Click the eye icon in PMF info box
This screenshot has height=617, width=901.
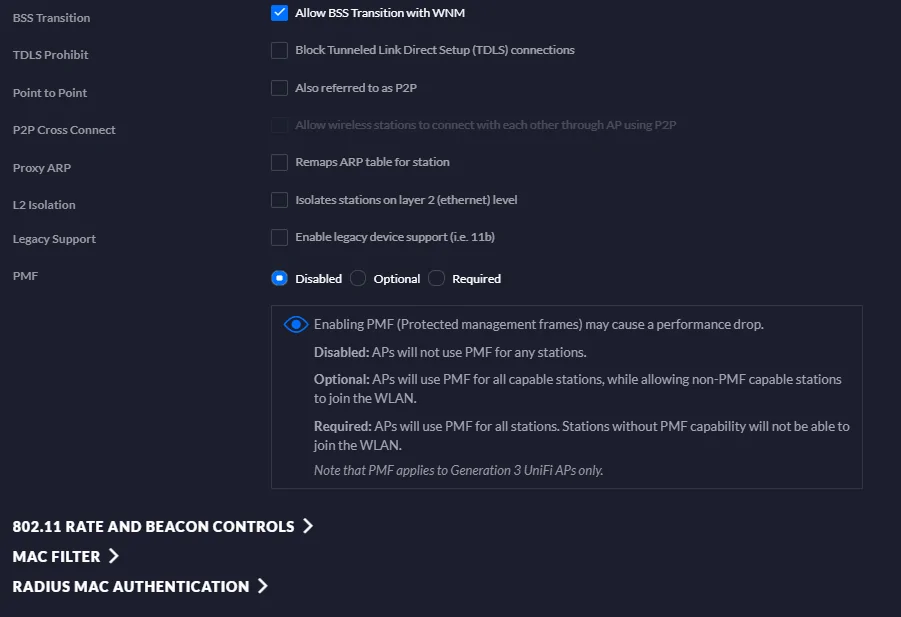pyautogui.click(x=296, y=325)
